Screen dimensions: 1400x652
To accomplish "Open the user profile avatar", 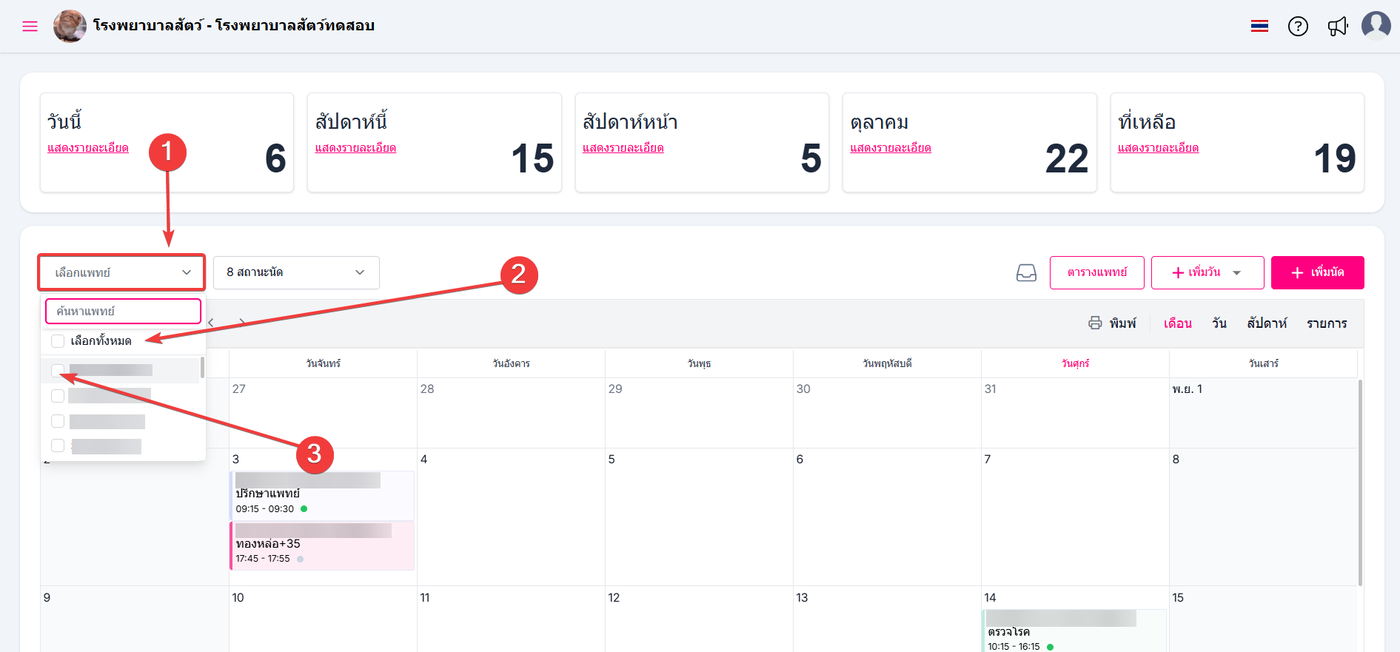I will [x=1376, y=25].
